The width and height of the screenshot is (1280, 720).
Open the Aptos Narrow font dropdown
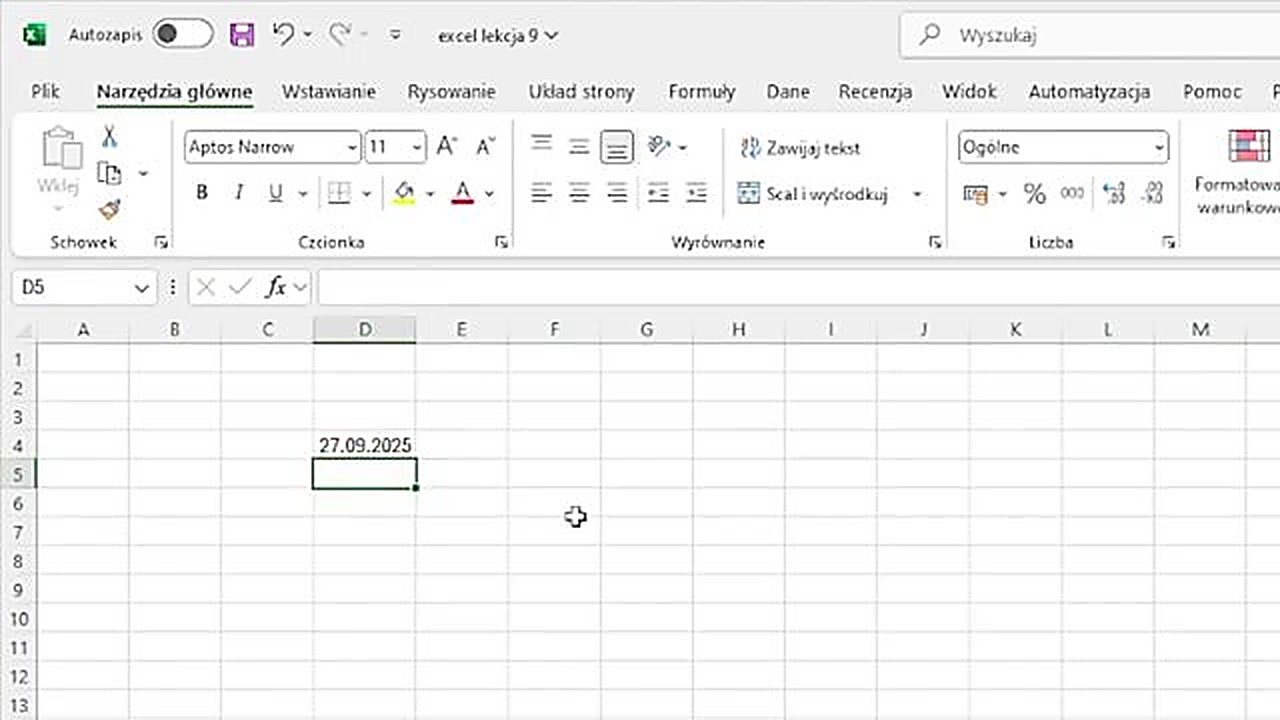[352, 148]
